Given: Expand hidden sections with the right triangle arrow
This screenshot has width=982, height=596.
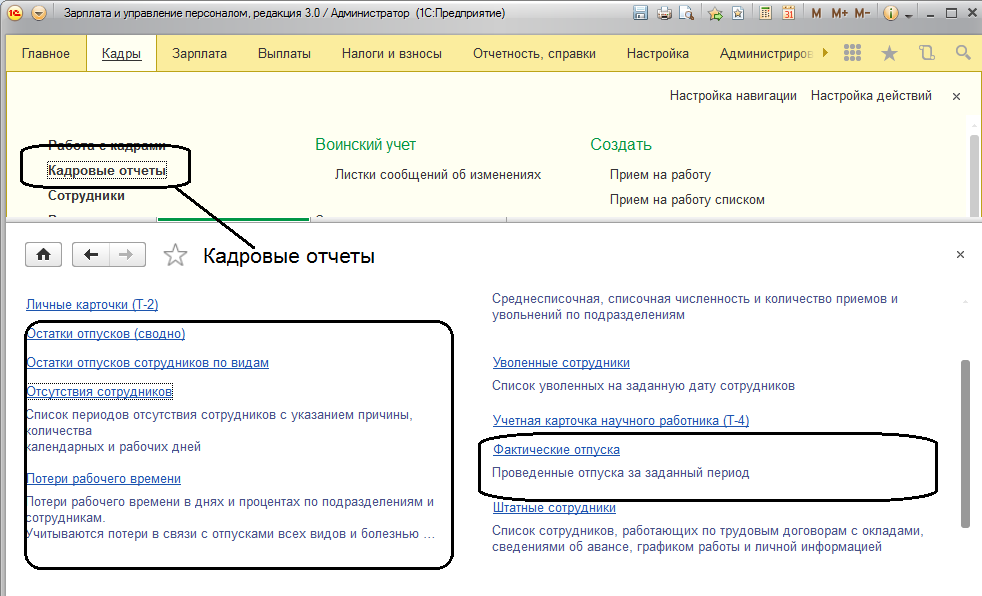Looking at the screenshot, I should 824,53.
